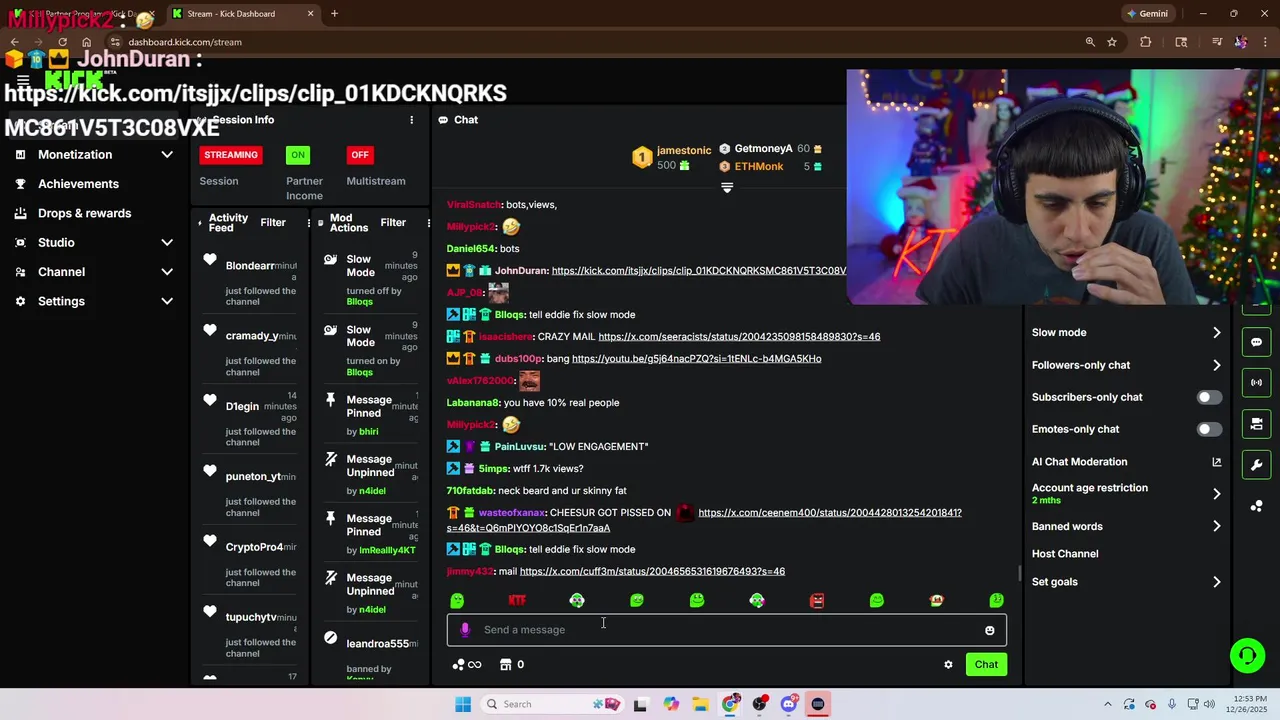This screenshot has height=720, width=1280.
Task: Open the Gemini button in Chrome
Action: coord(1146,14)
